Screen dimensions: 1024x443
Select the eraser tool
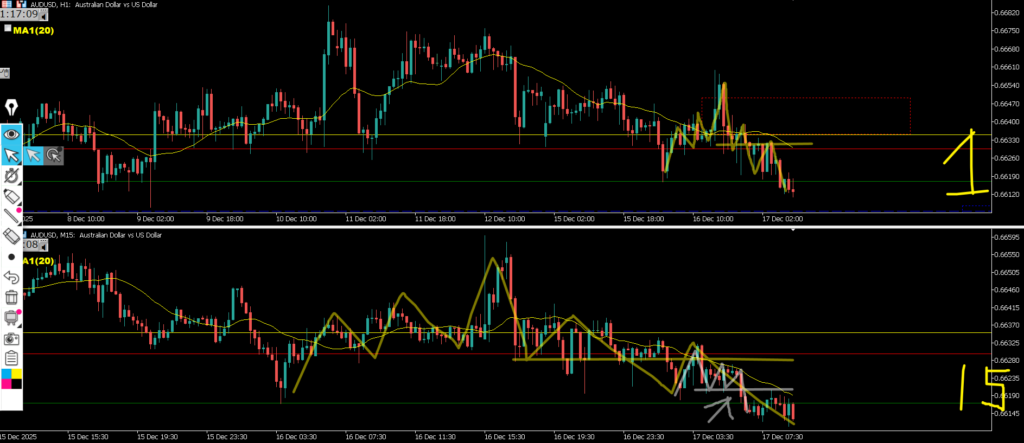tap(12, 236)
